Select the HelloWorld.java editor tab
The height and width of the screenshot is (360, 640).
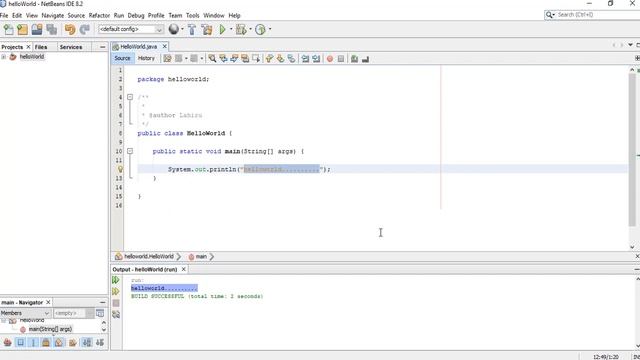(138, 47)
